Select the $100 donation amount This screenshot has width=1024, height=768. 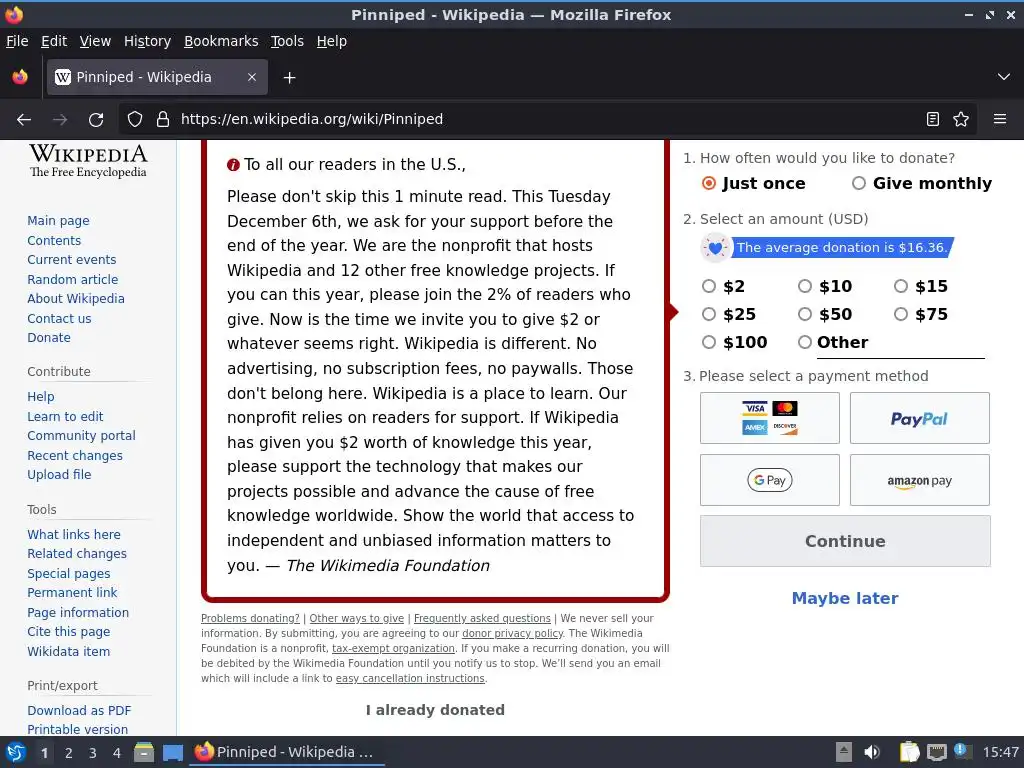click(x=709, y=342)
